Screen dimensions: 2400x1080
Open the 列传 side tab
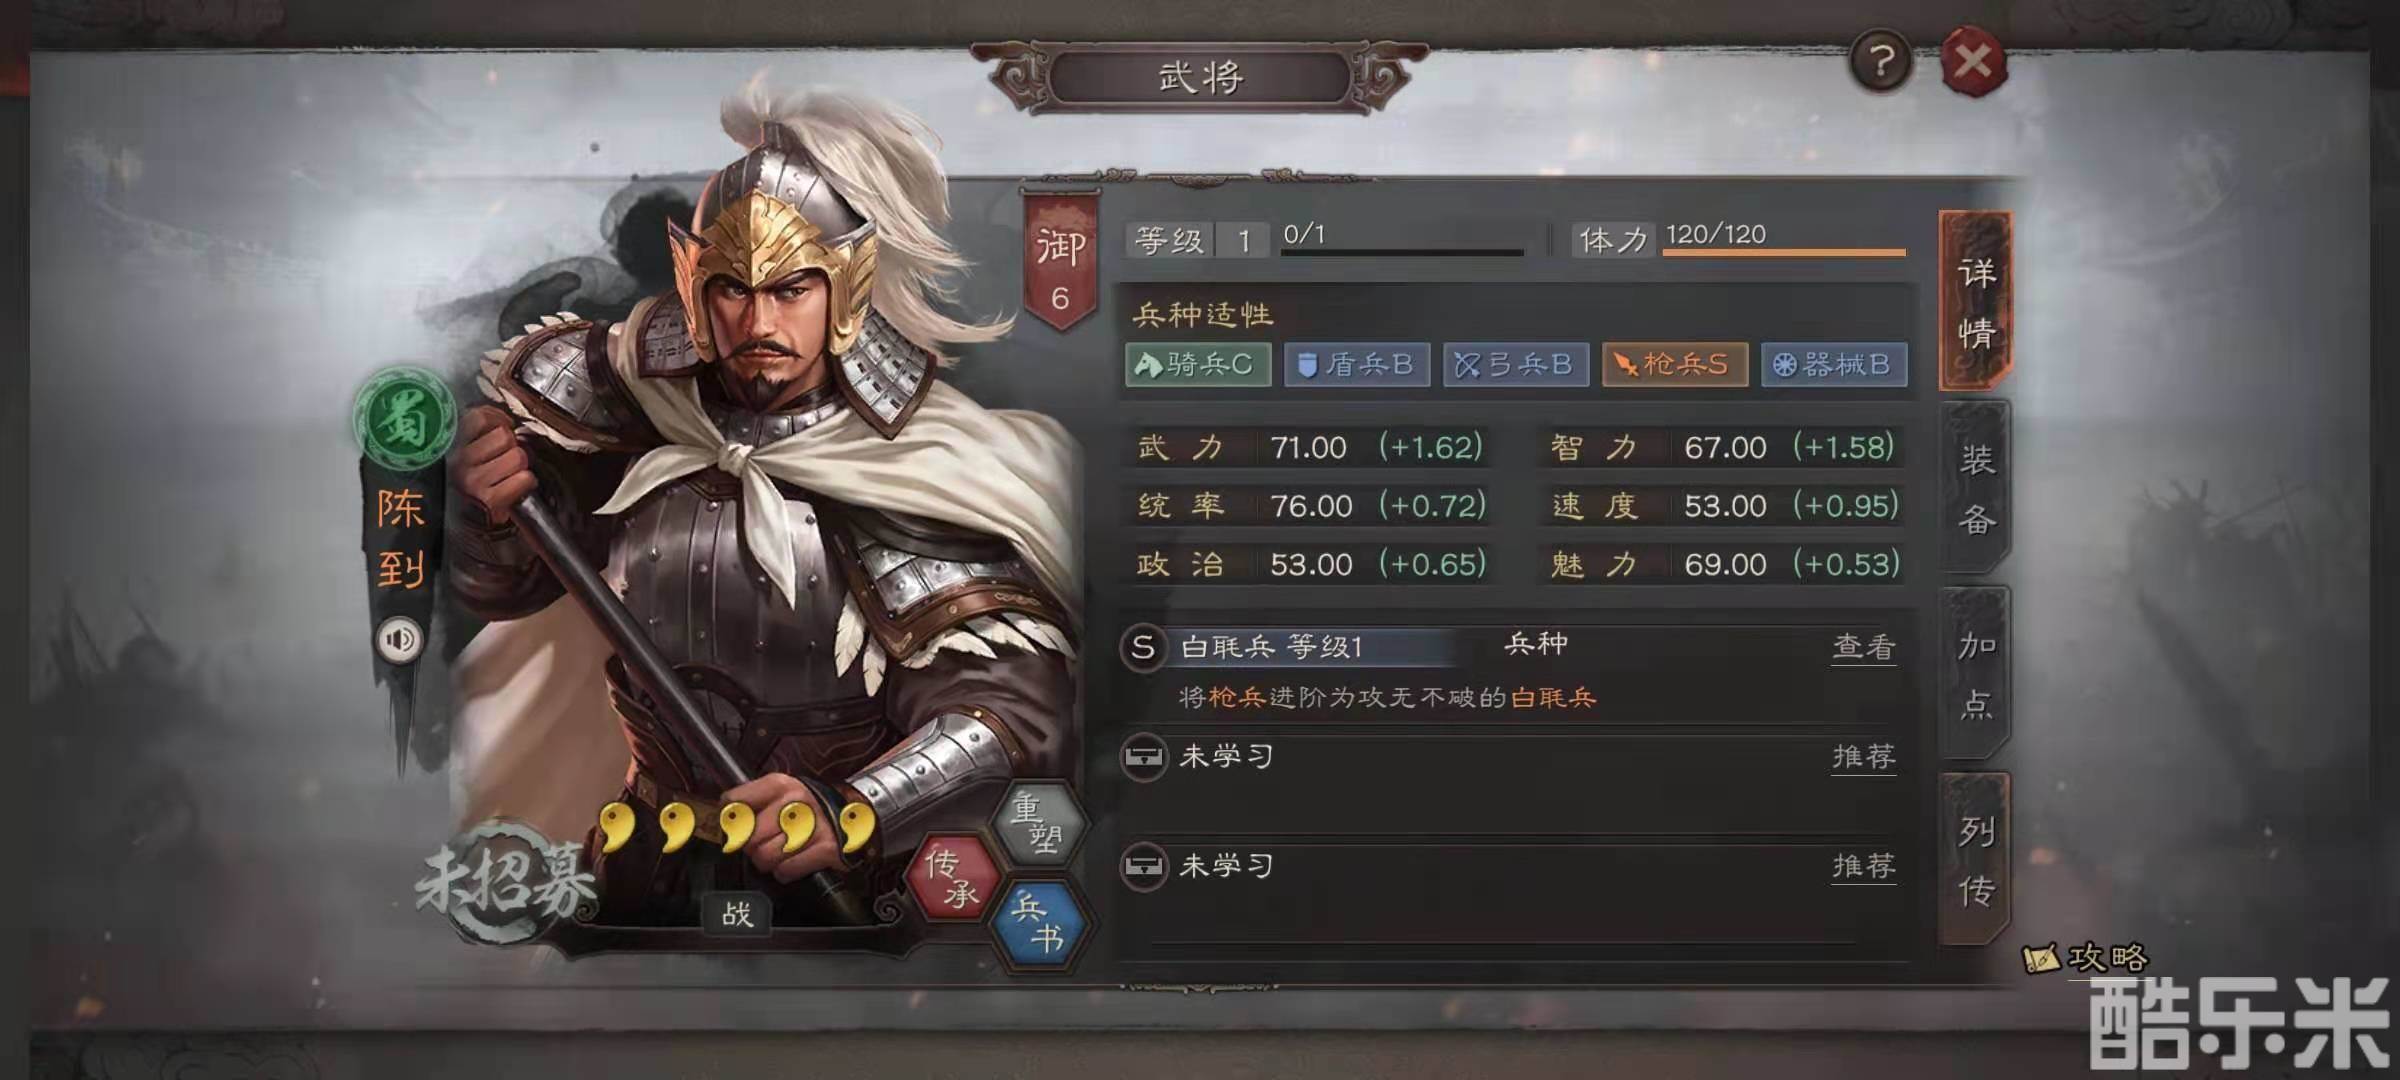pos(1975,860)
